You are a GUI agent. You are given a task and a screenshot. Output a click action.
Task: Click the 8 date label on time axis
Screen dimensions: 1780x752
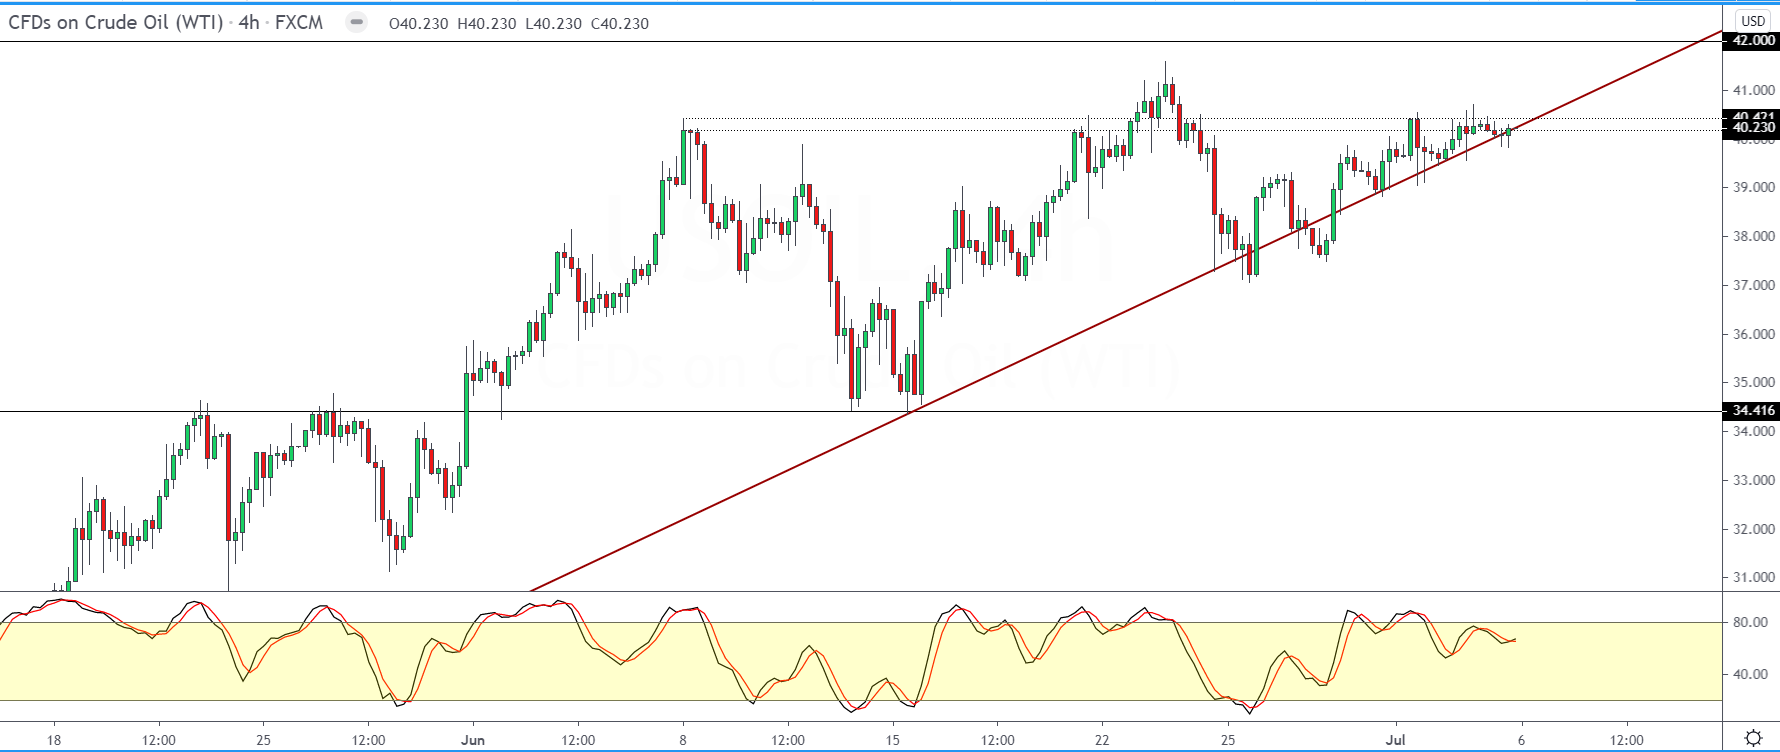coord(683,740)
